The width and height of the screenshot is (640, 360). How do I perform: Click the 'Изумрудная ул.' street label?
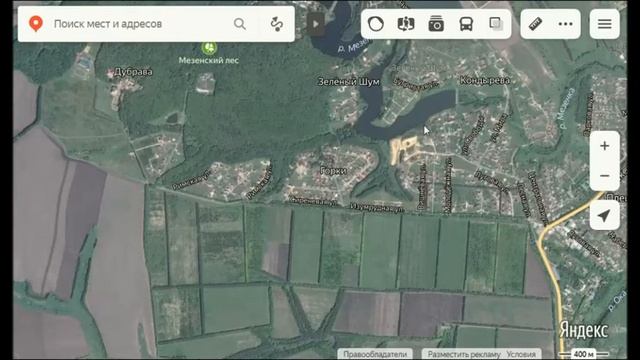[377, 208]
